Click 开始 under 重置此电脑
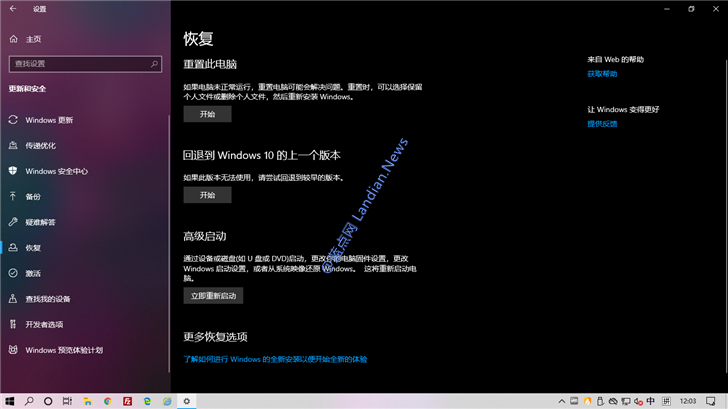728x409 pixels. 207,114
